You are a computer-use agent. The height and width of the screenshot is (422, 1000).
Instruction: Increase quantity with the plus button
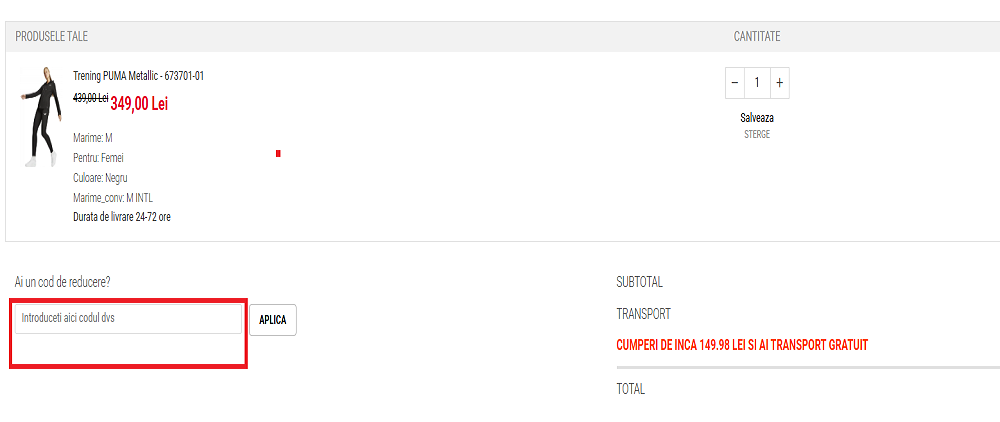pos(779,83)
